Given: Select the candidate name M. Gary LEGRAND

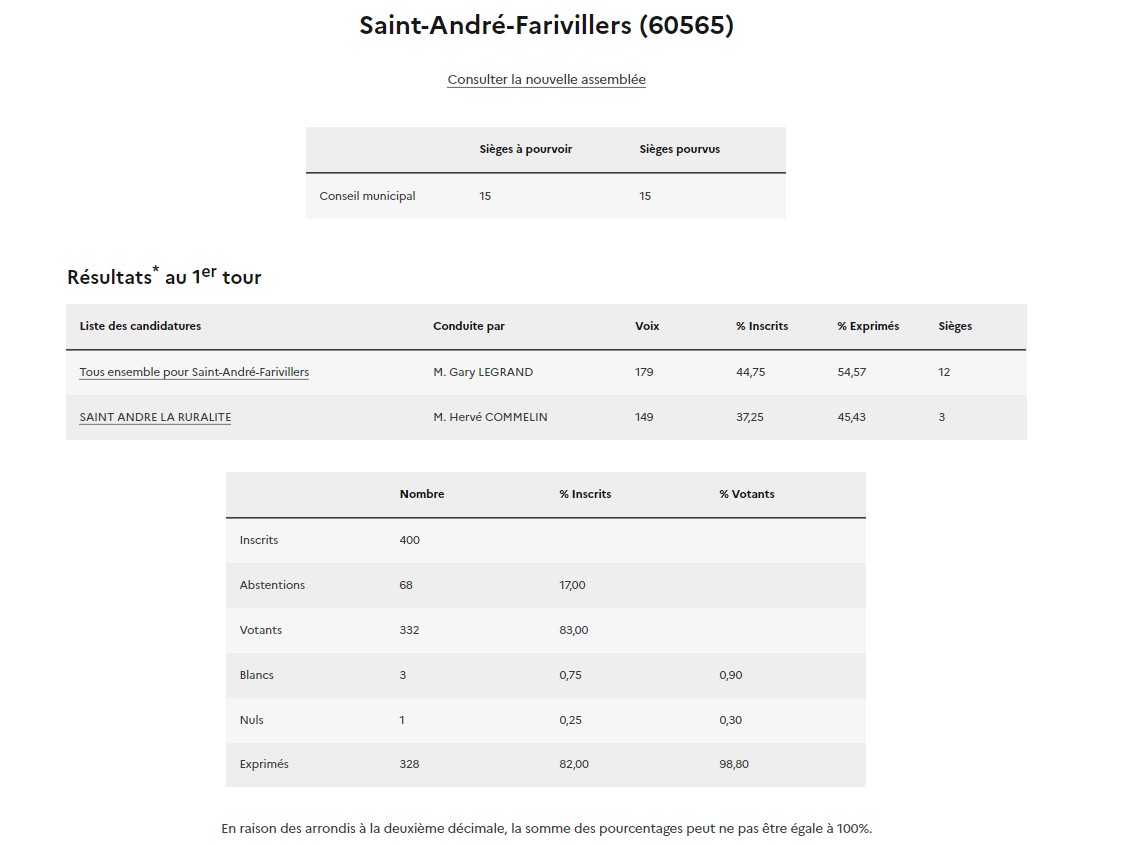Looking at the screenshot, I should click(x=483, y=372).
